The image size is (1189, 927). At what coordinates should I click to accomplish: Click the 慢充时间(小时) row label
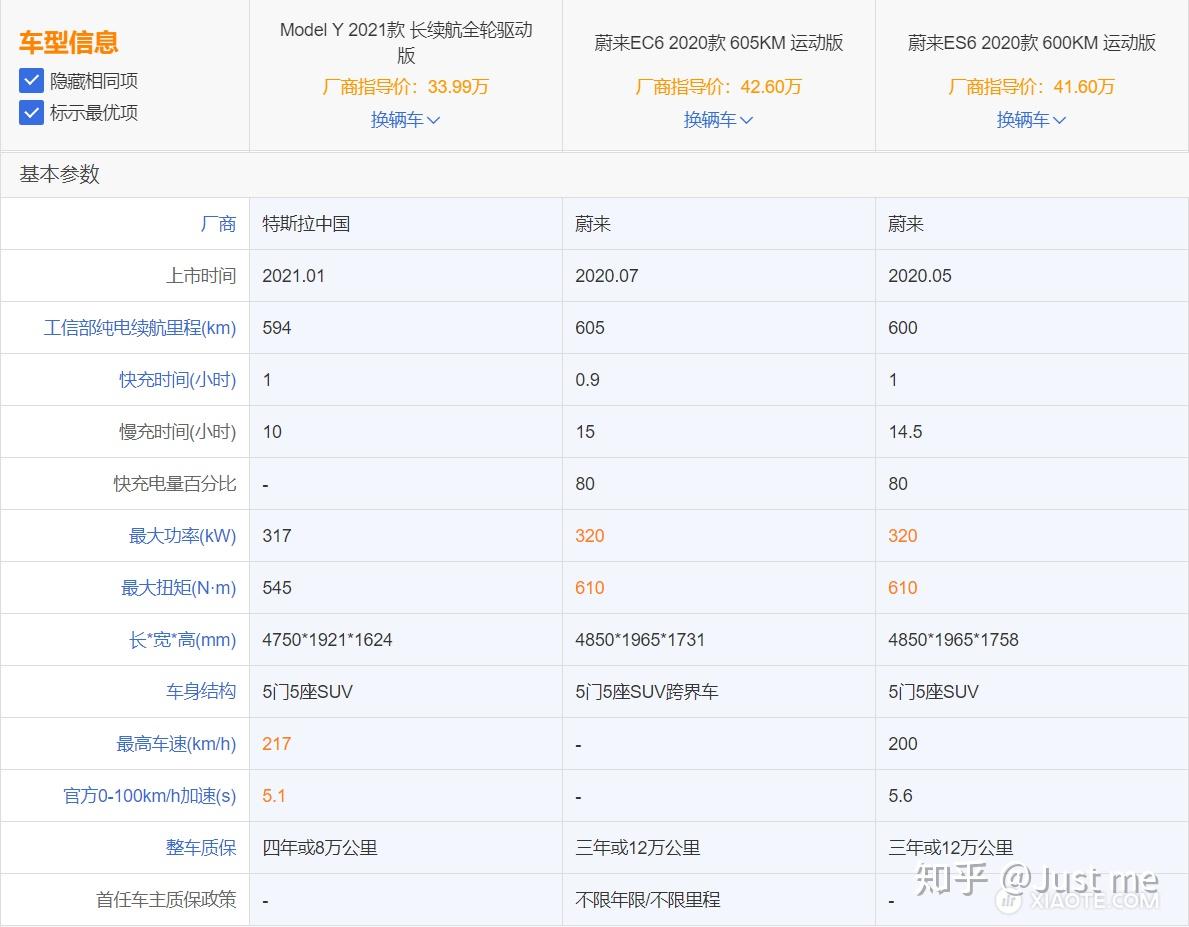click(x=177, y=431)
